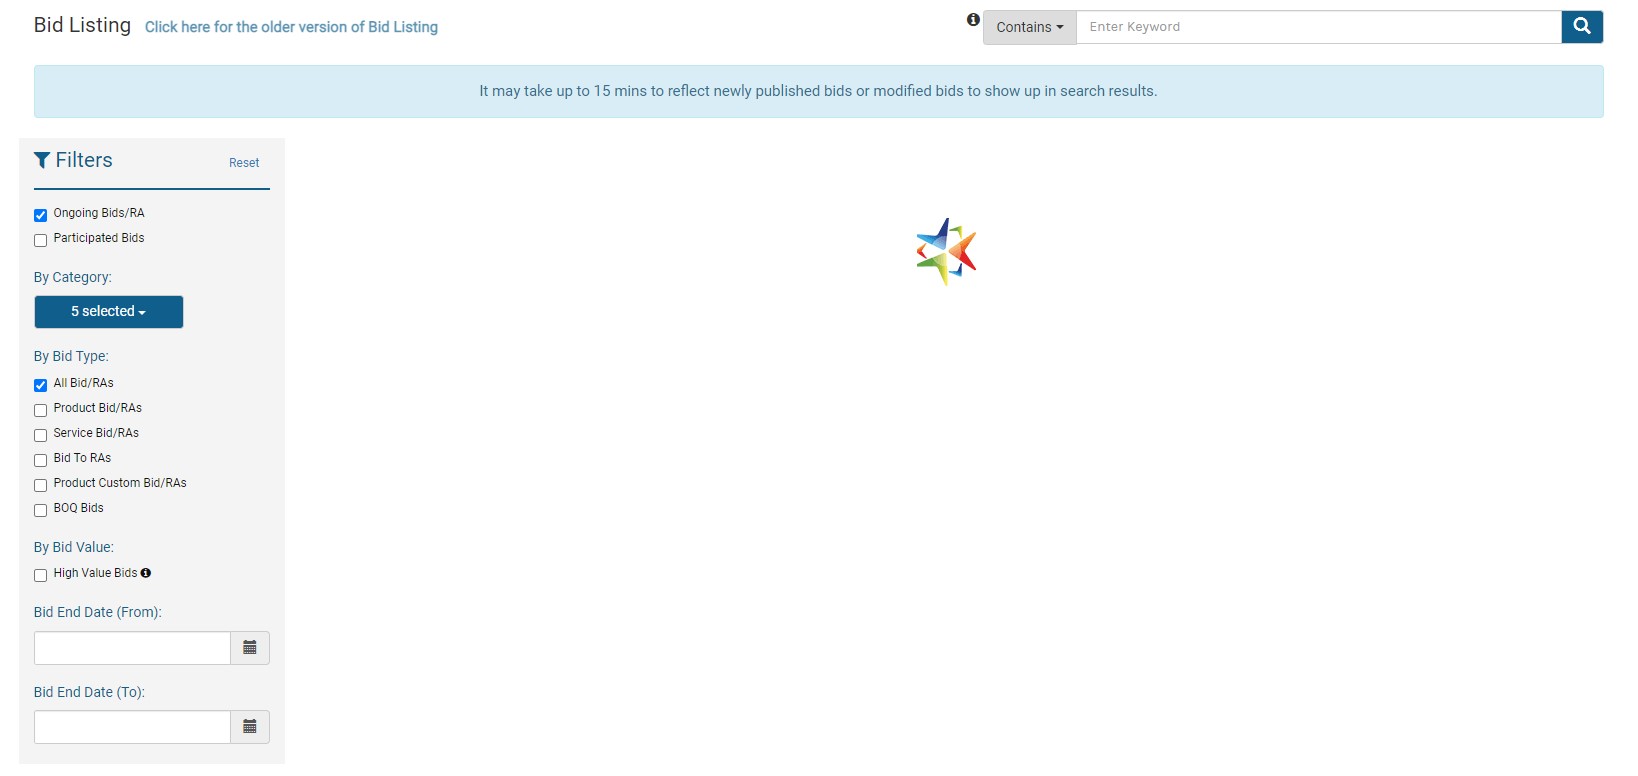
Task: Toggle All Bid/RAs checkbox
Action: 41,385
